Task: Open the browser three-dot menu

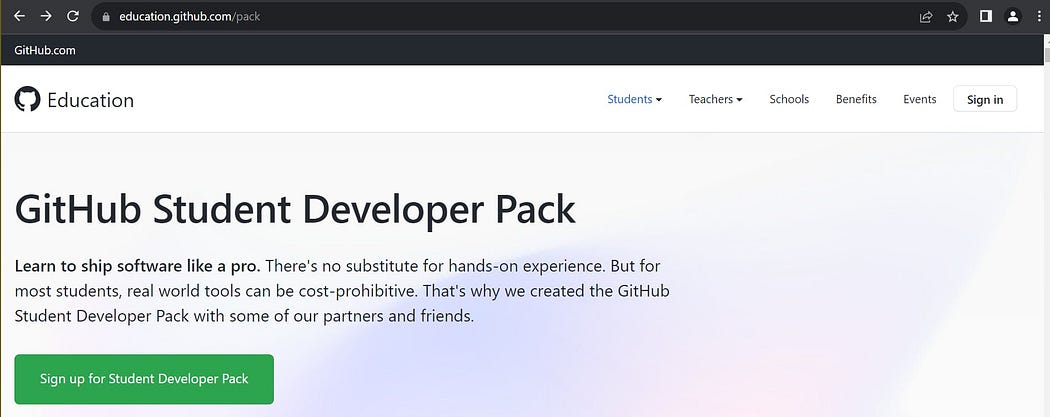Action: (1038, 16)
